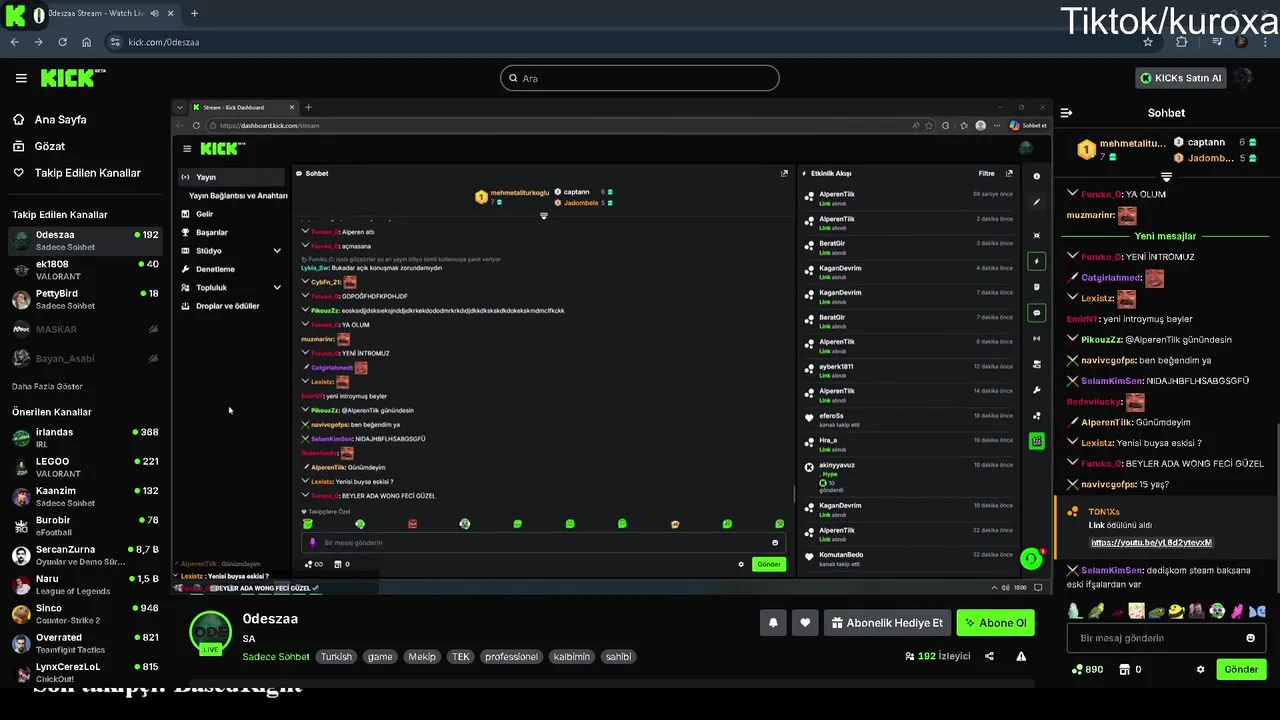Screen dimensions: 1280x720
Task: Open Naru League of Legends channel
Action: 85,584
